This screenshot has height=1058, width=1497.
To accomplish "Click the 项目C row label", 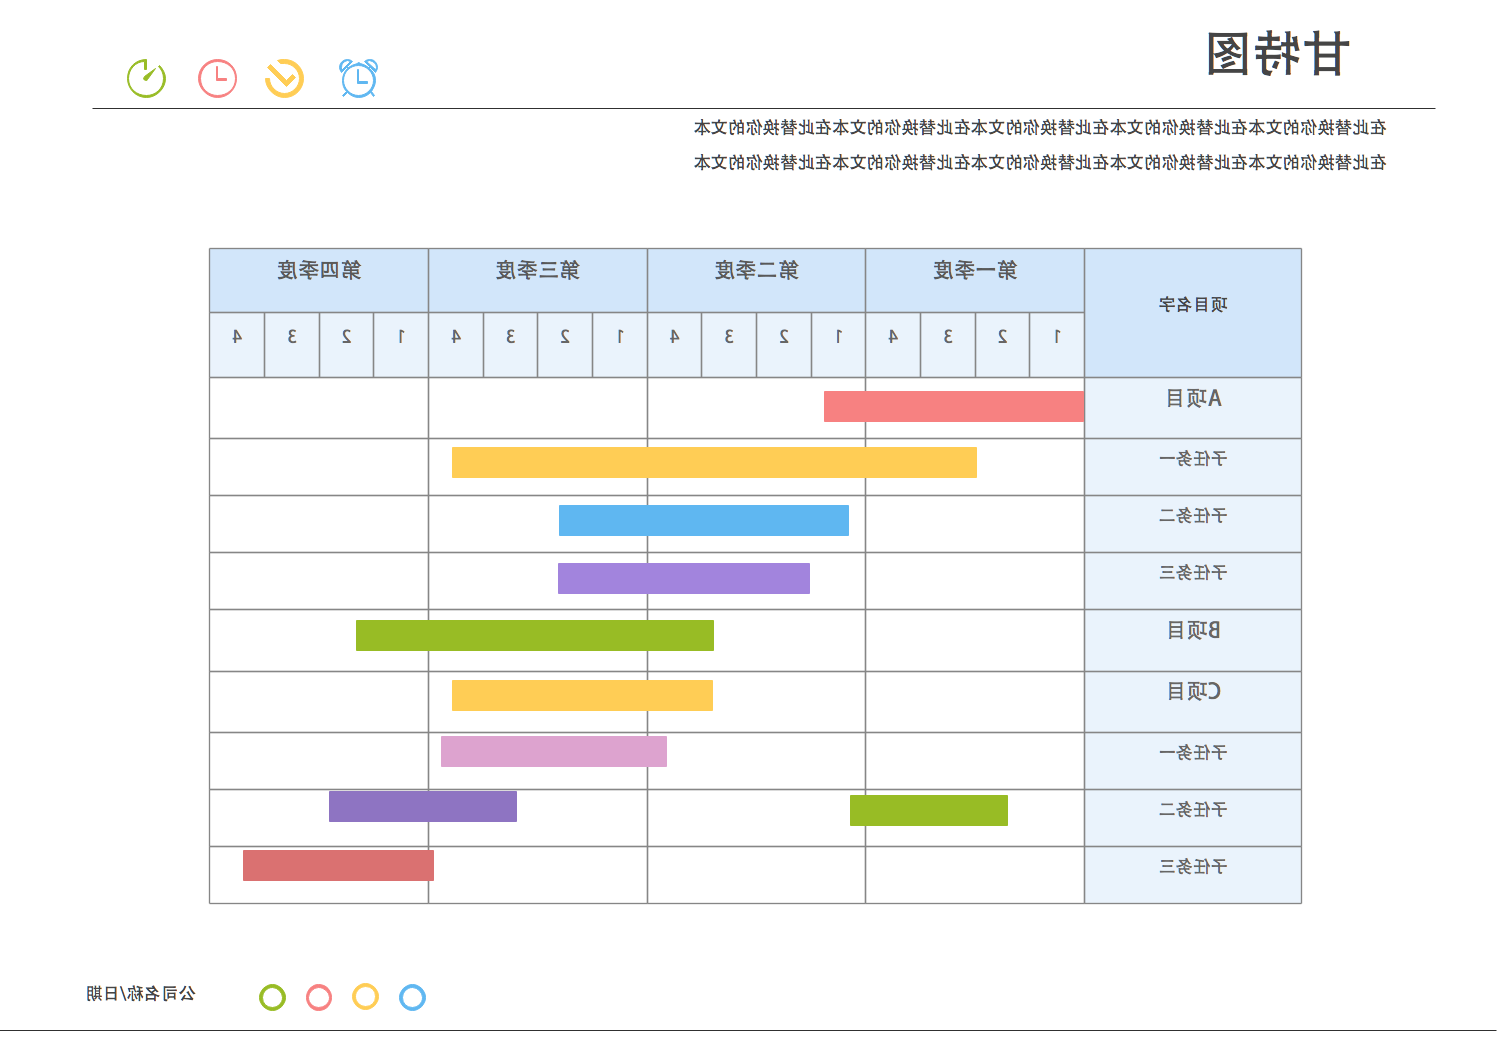I will pos(1193,691).
